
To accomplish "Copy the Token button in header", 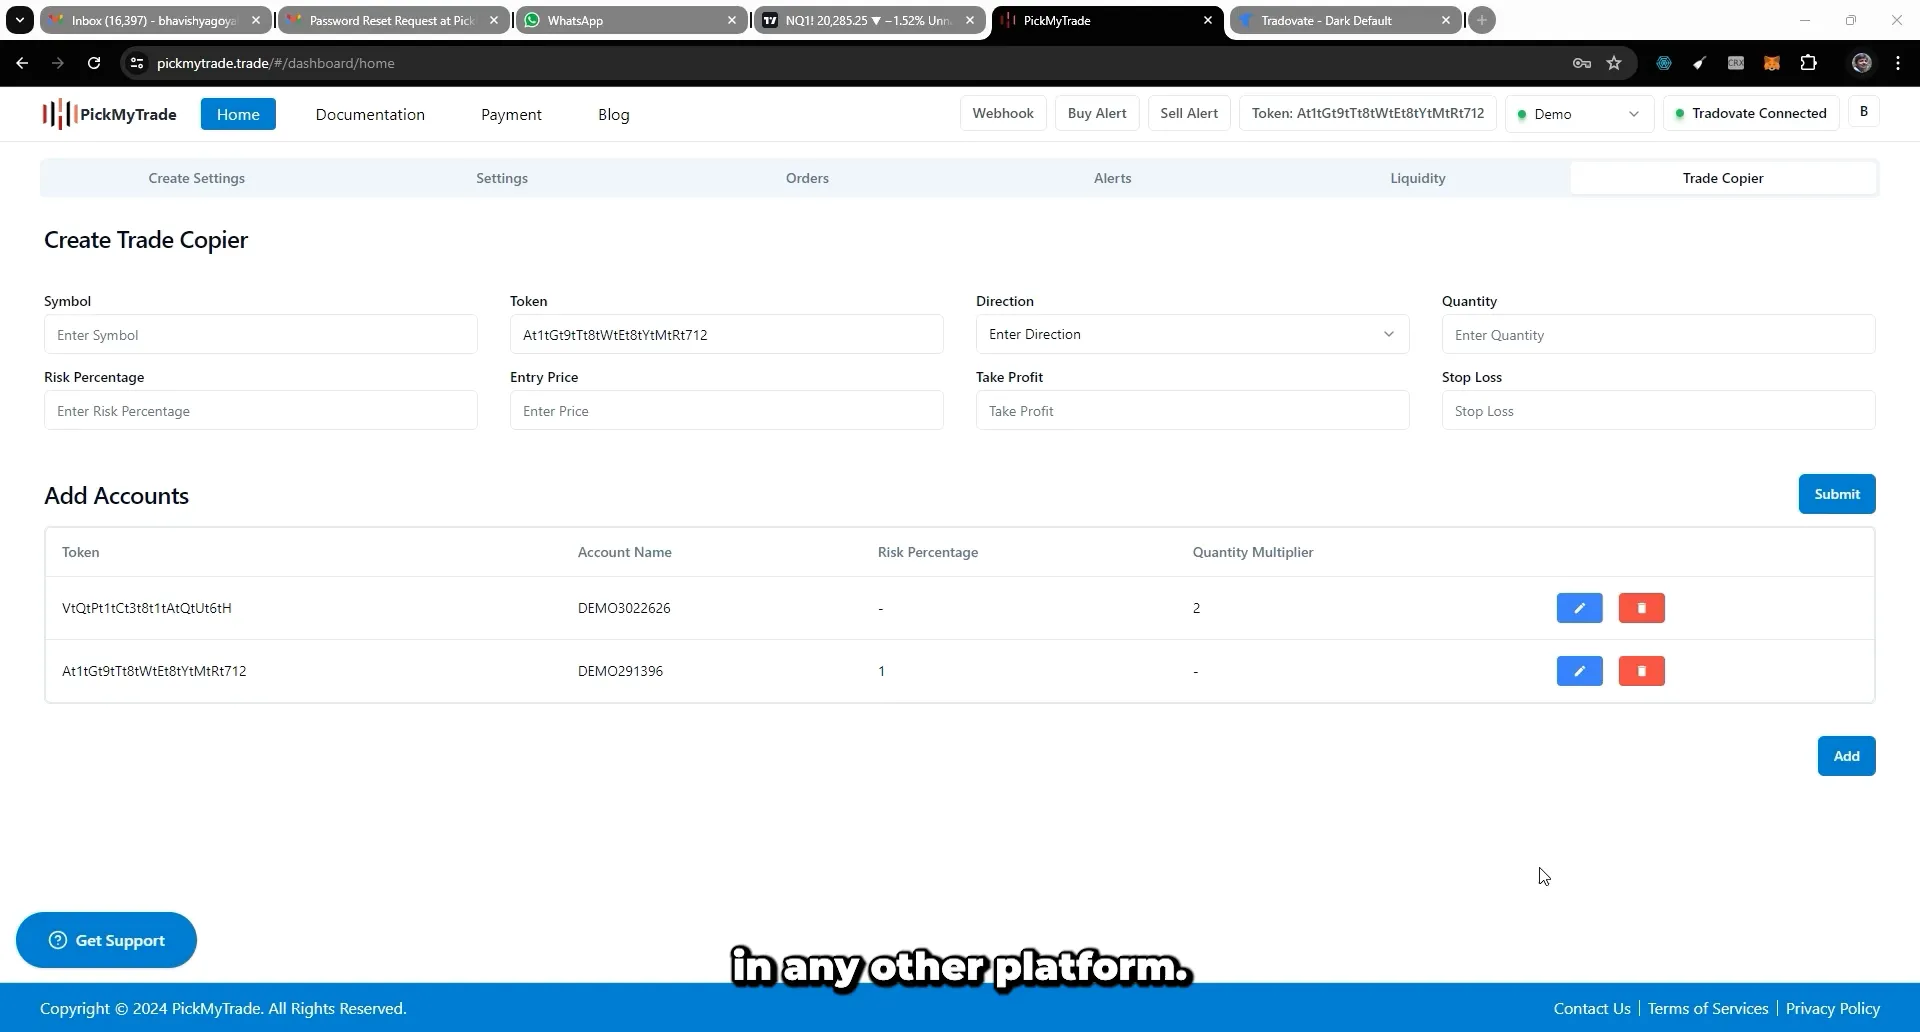I will [1368, 113].
